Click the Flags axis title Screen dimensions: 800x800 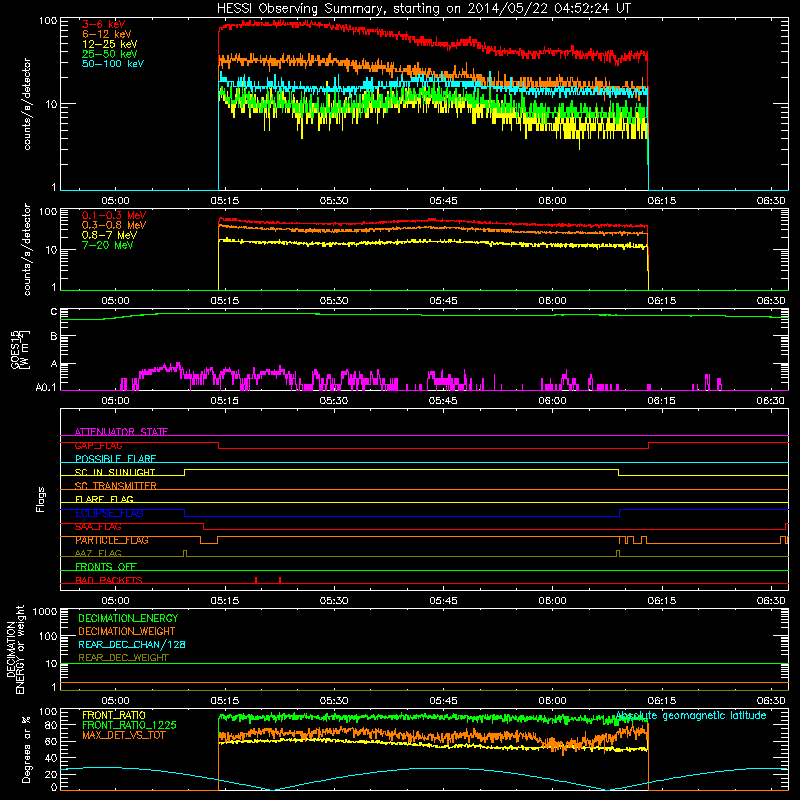[41, 499]
